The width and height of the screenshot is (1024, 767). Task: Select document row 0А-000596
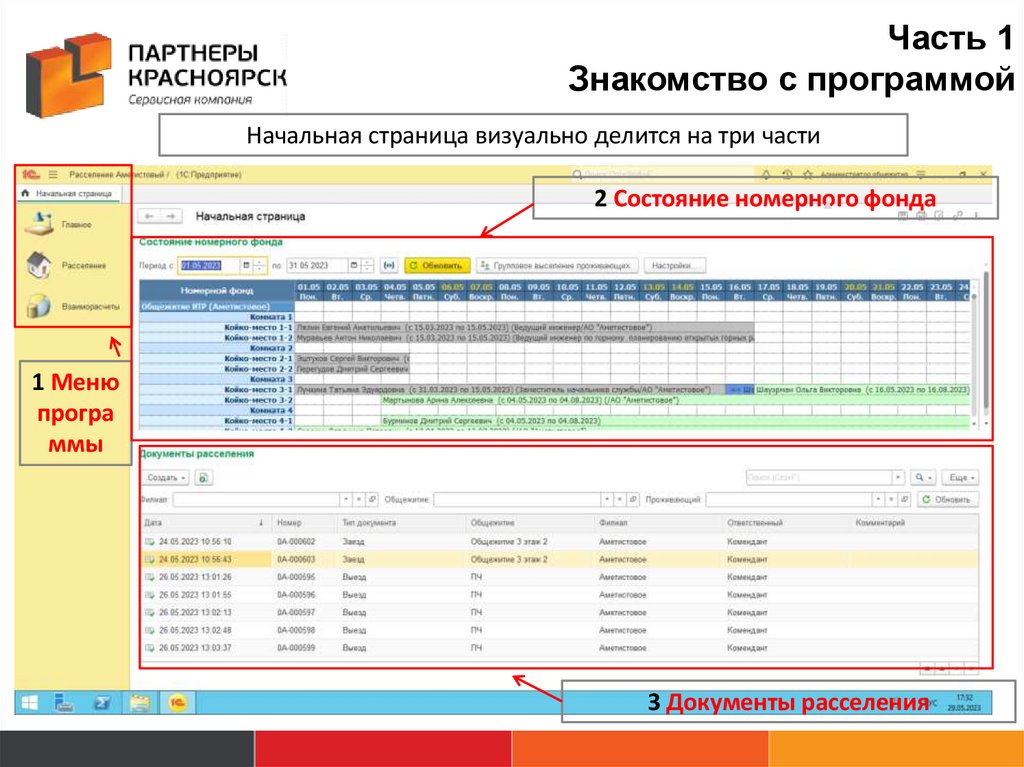560,595
